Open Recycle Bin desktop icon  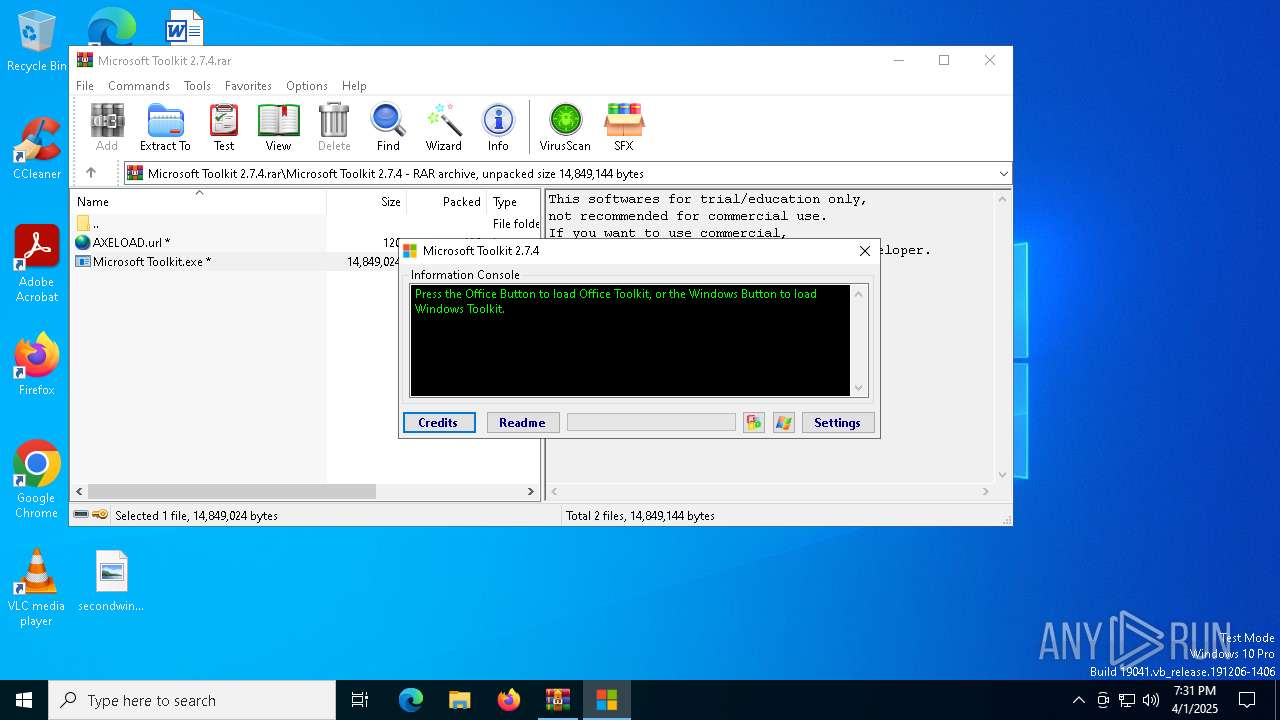tap(37, 41)
